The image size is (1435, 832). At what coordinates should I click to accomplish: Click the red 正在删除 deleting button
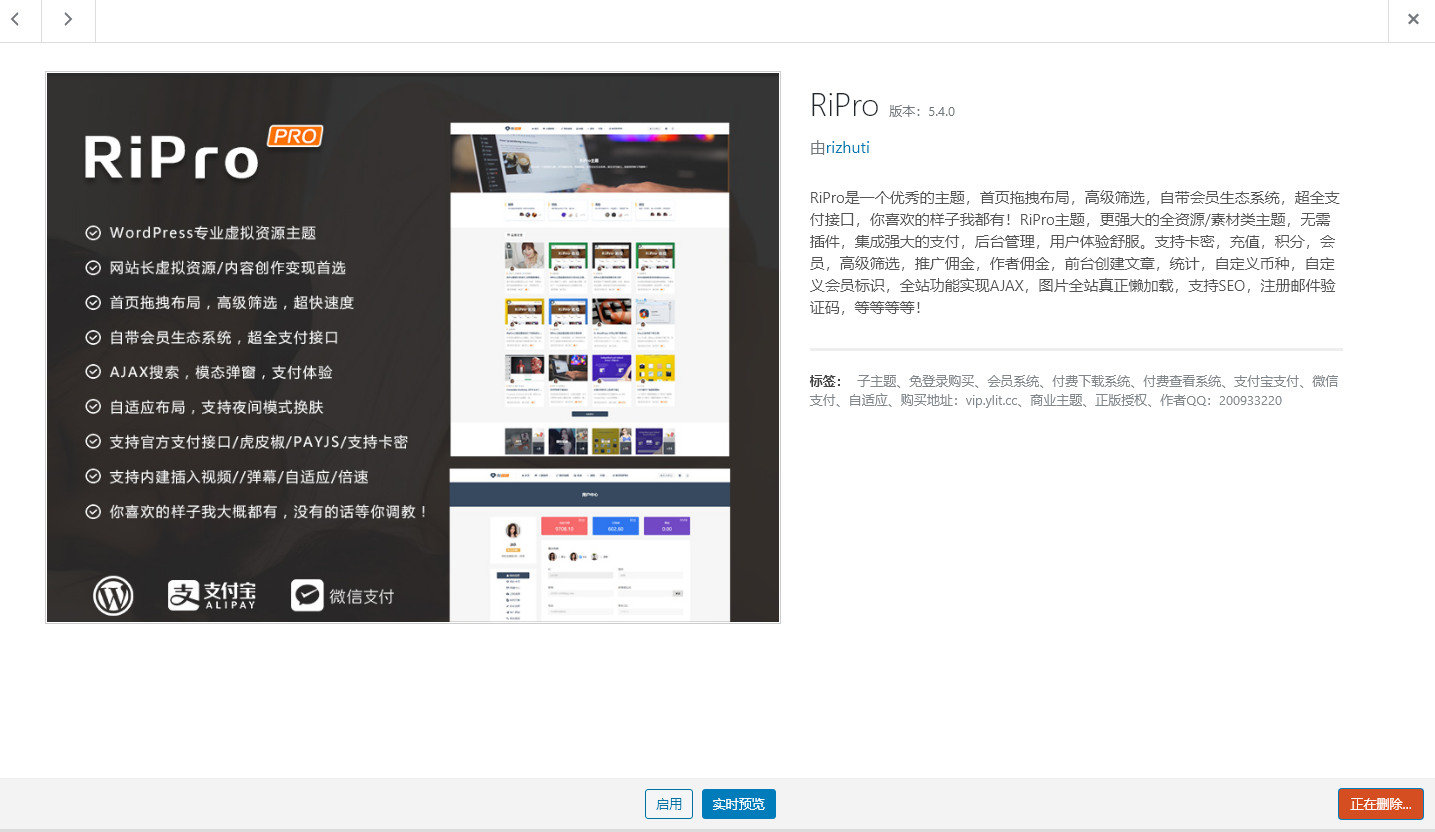[1380, 804]
